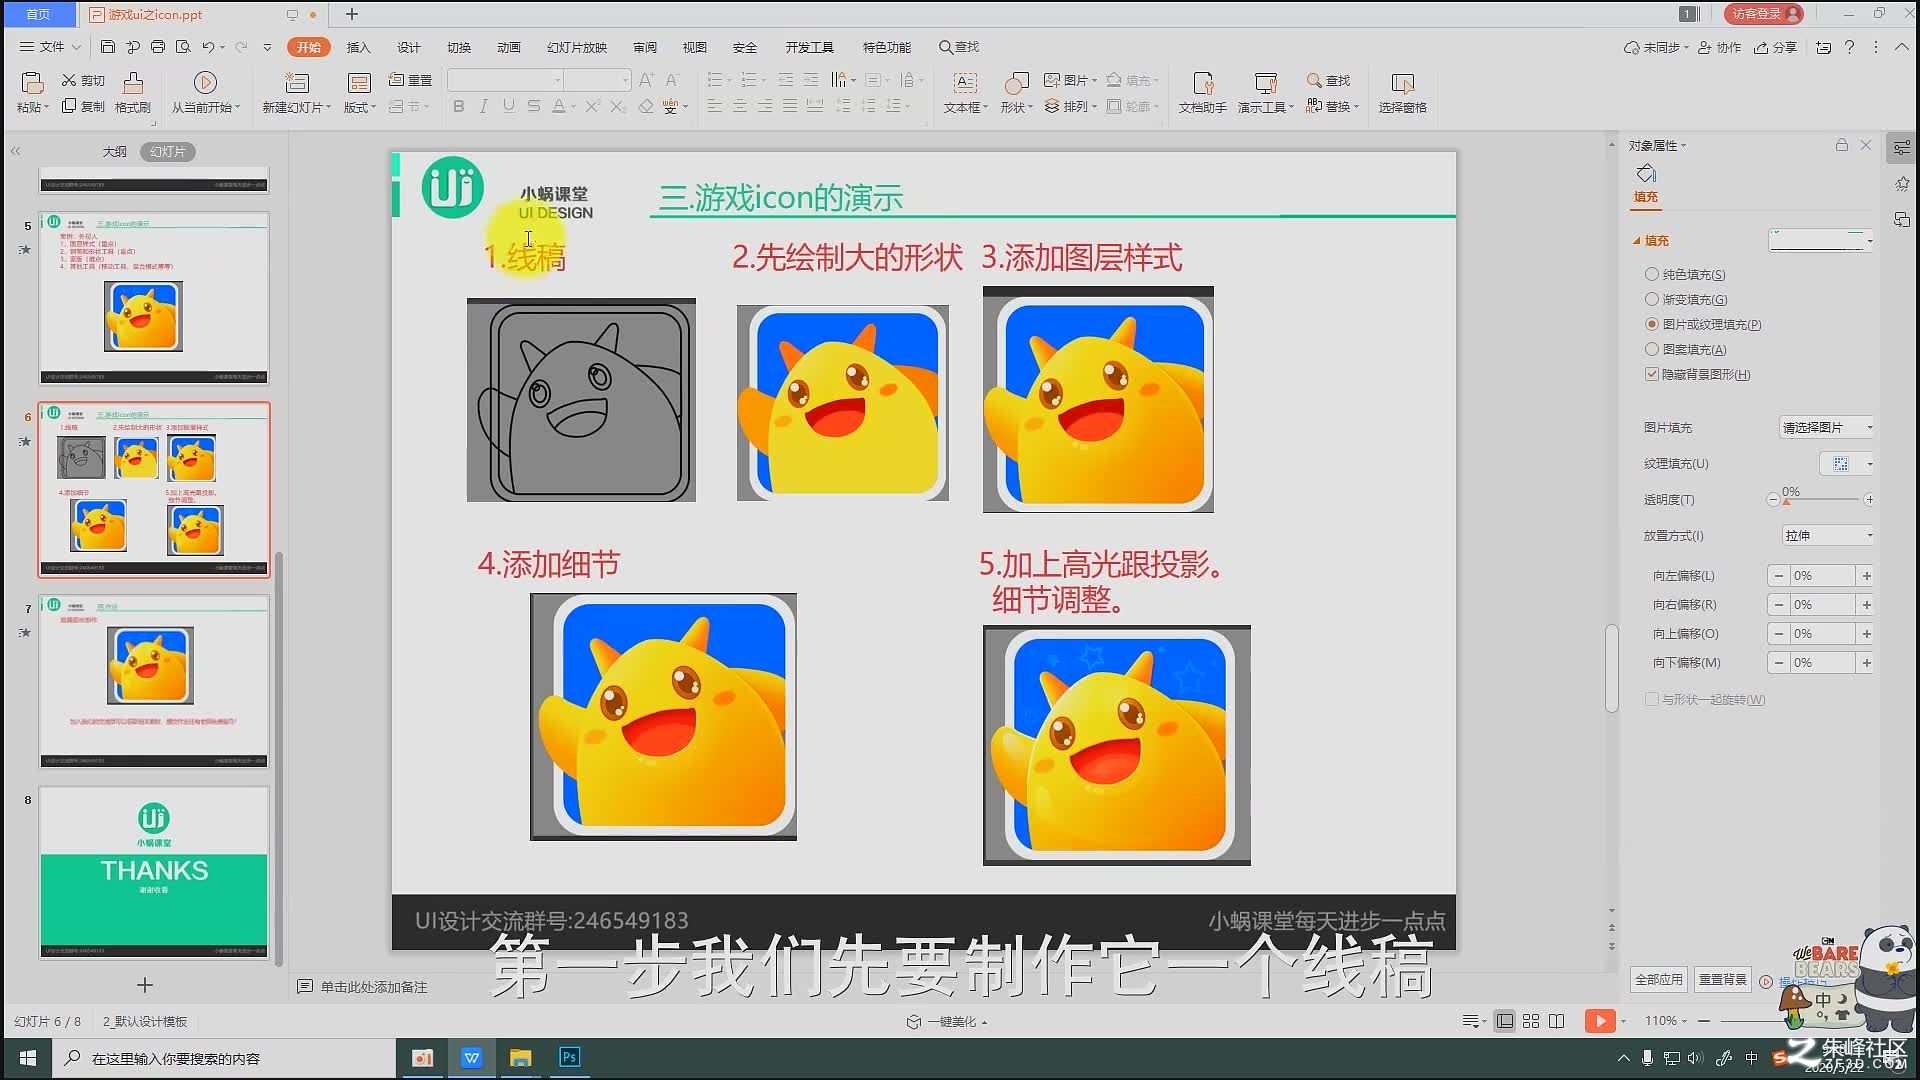Cut selection with 剪切
This screenshot has width=1920, height=1080.
click(x=83, y=80)
